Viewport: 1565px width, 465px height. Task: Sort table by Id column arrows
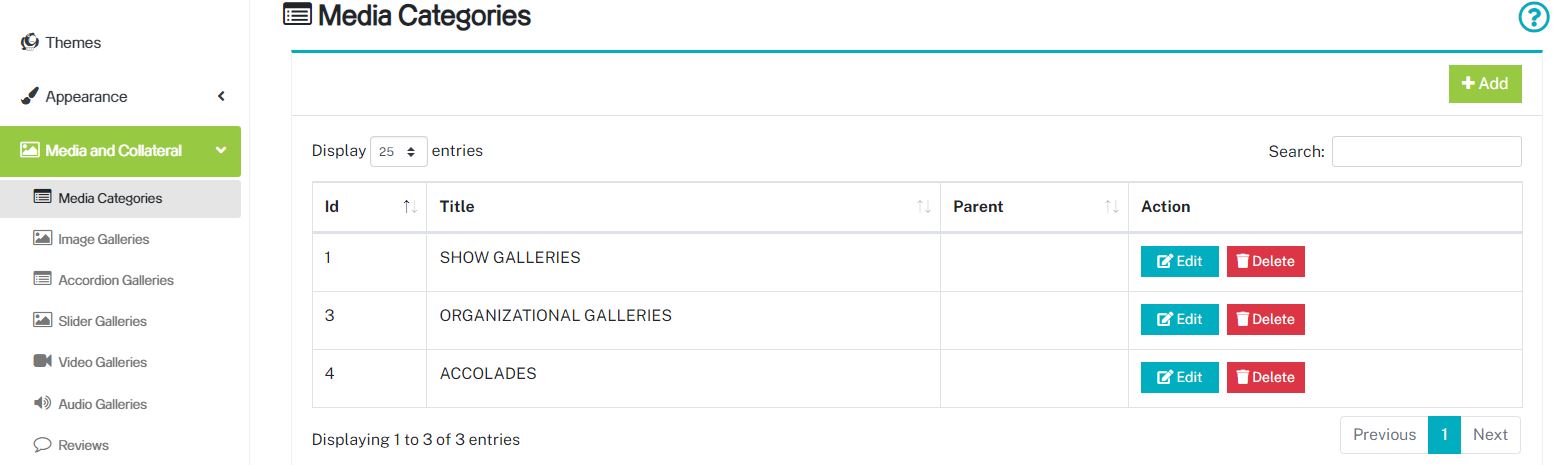[410, 206]
